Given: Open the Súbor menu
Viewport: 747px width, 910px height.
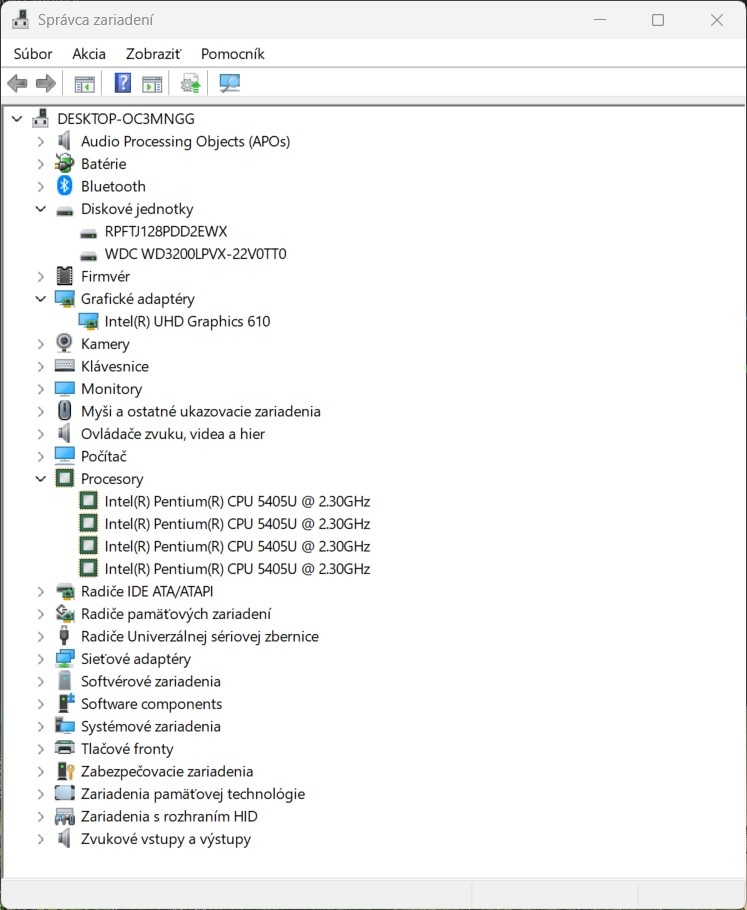Looking at the screenshot, I should pyautogui.click(x=33, y=54).
